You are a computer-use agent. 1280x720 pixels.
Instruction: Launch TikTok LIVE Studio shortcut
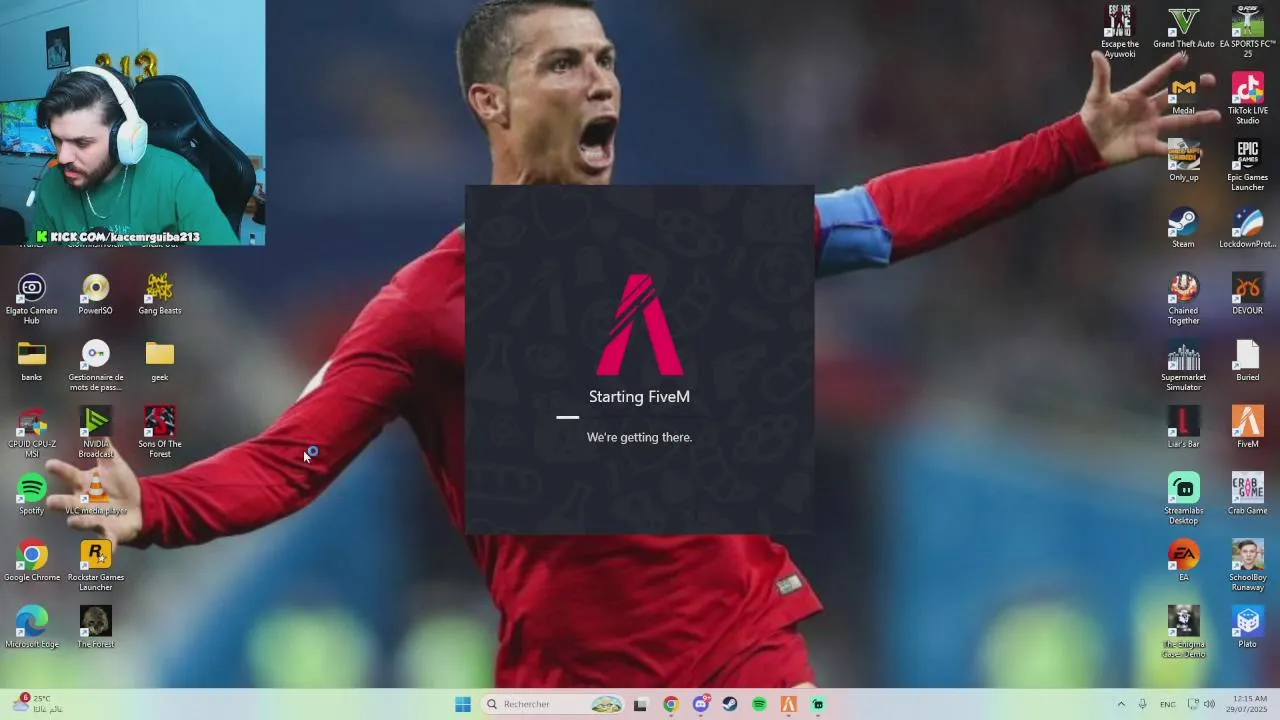coord(1247,98)
